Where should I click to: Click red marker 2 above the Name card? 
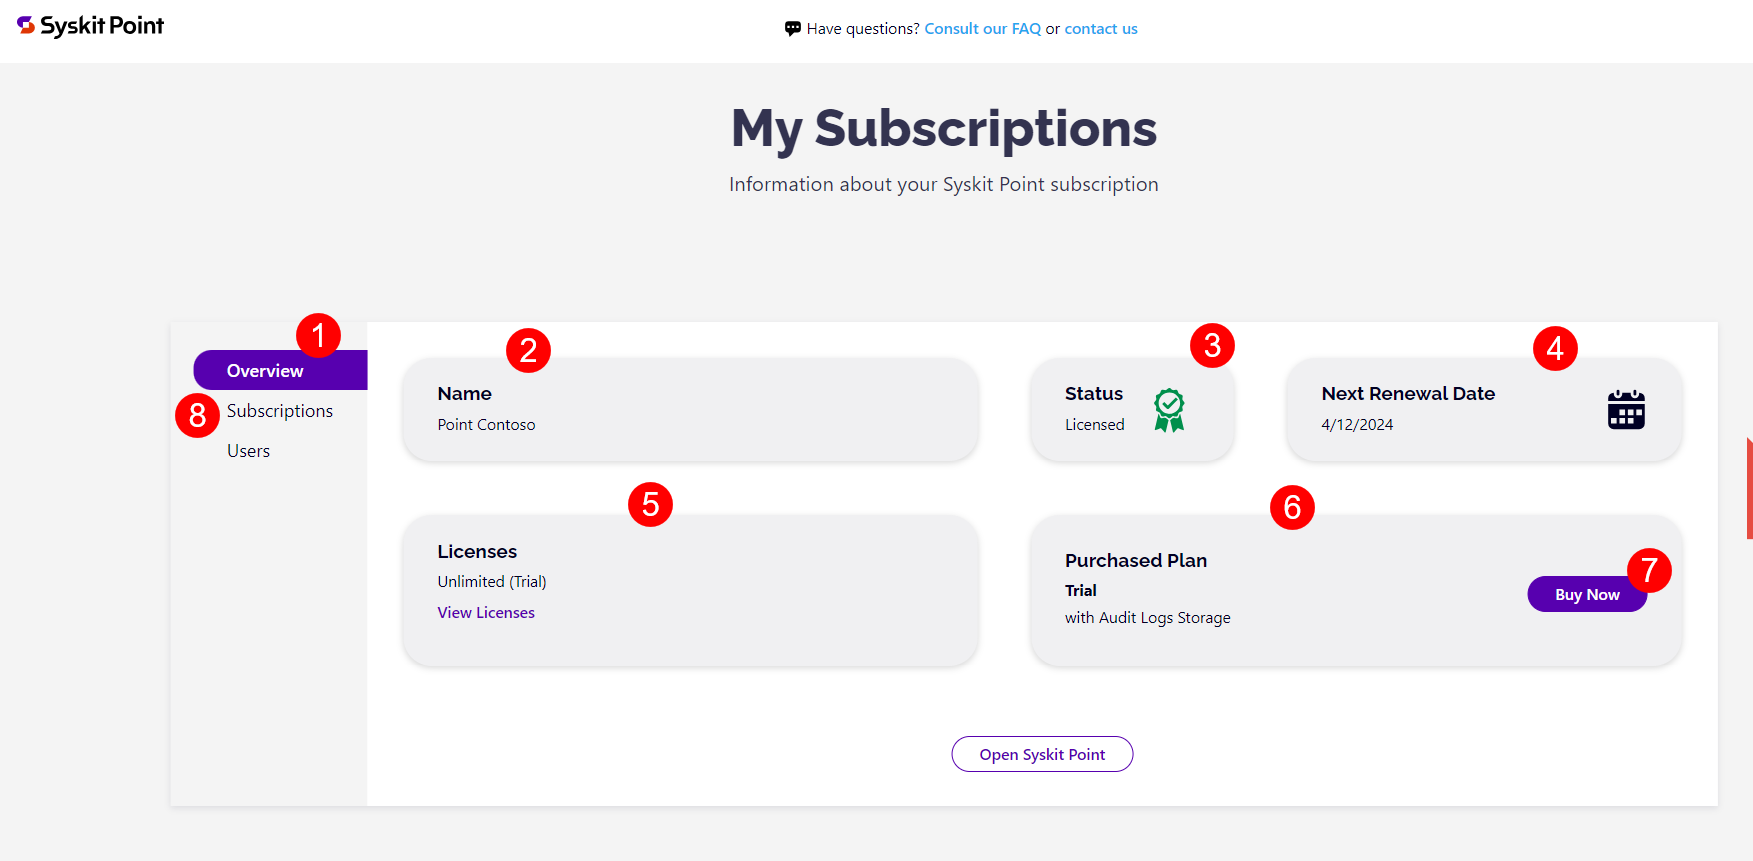click(528, 350)
